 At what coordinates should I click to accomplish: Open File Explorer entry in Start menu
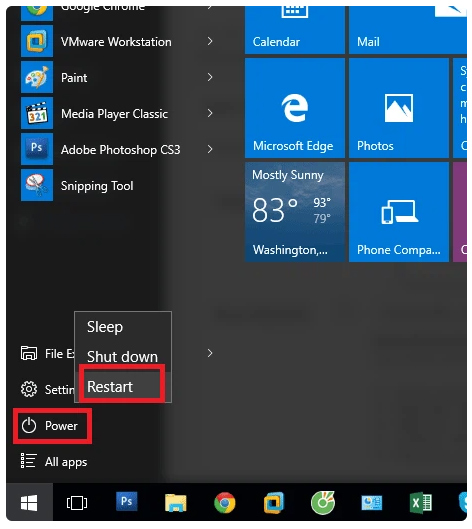(x=47, y=353)
